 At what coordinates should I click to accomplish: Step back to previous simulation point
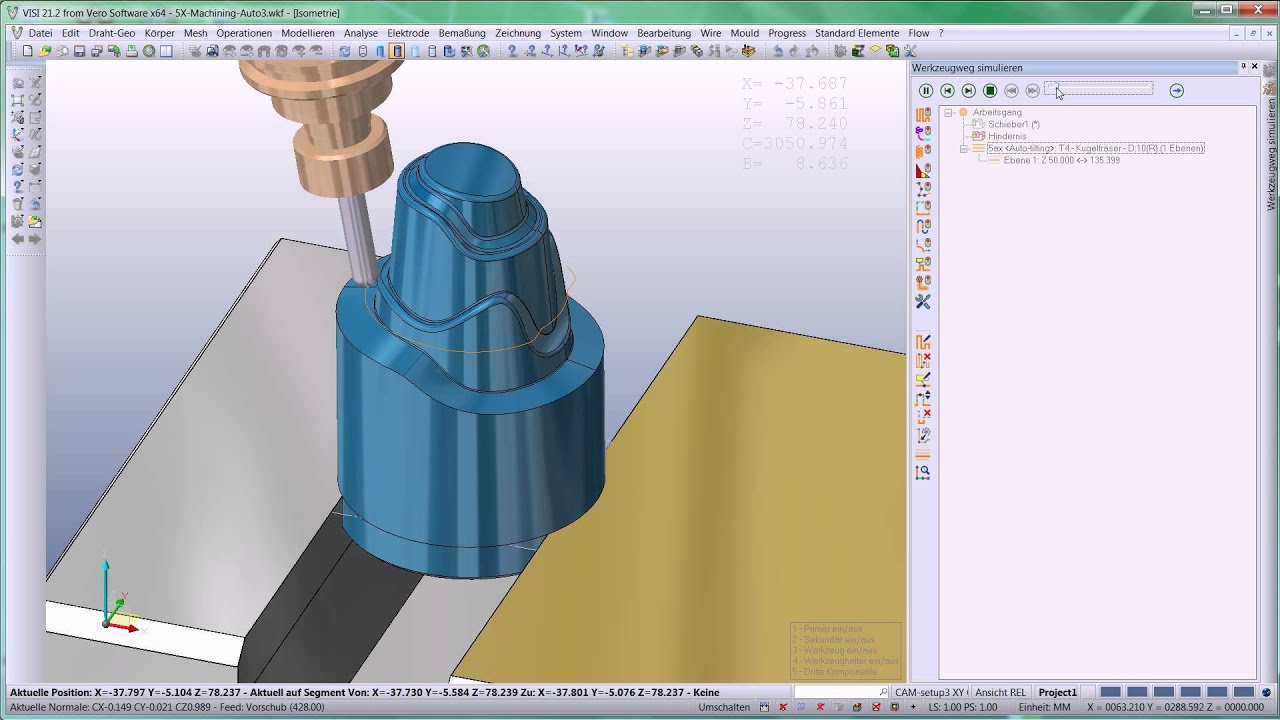[947, 91]
